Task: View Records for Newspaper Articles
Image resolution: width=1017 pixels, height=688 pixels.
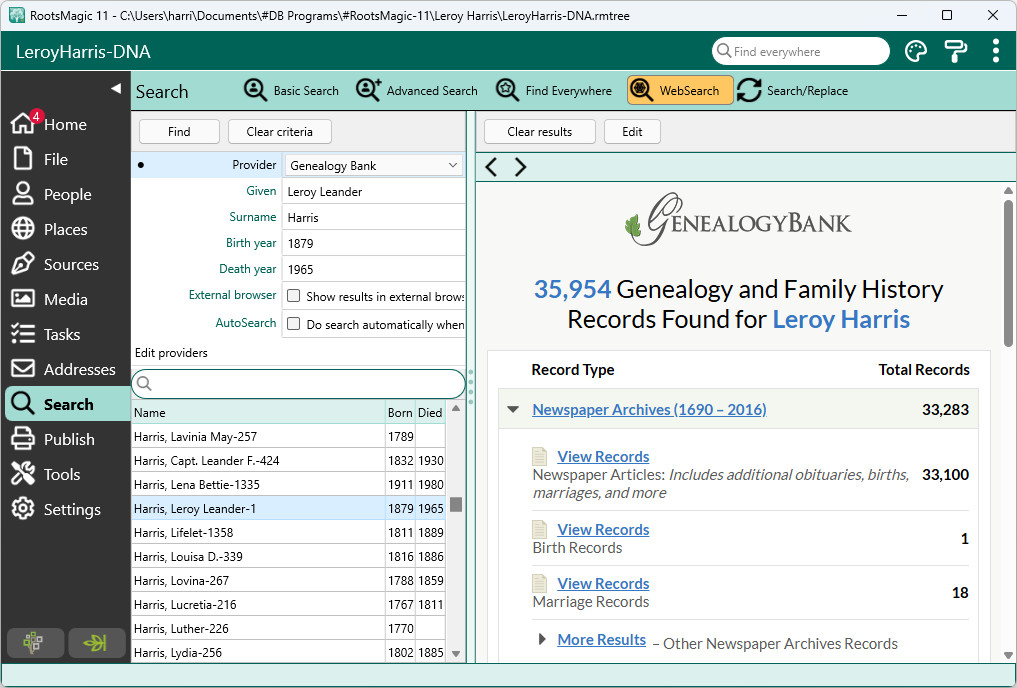Action: tap(603, 457)
